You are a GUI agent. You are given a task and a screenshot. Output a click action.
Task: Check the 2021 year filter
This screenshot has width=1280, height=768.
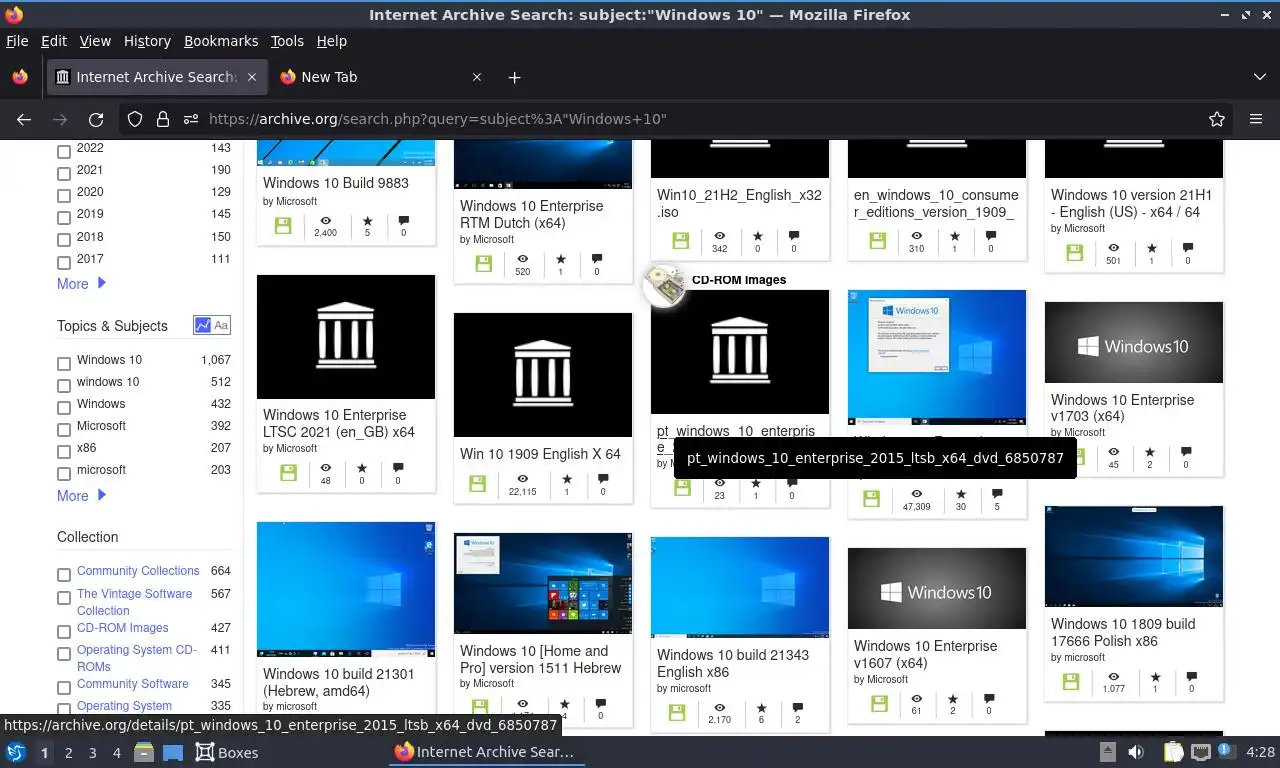64,174
